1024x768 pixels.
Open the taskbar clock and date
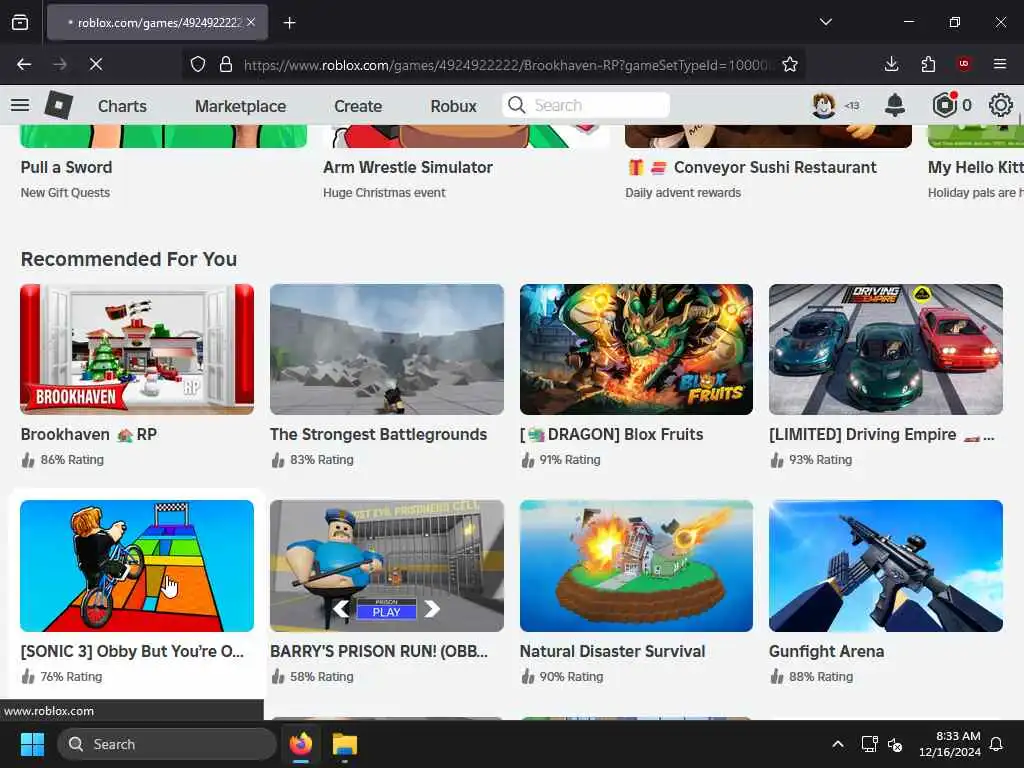950,744
